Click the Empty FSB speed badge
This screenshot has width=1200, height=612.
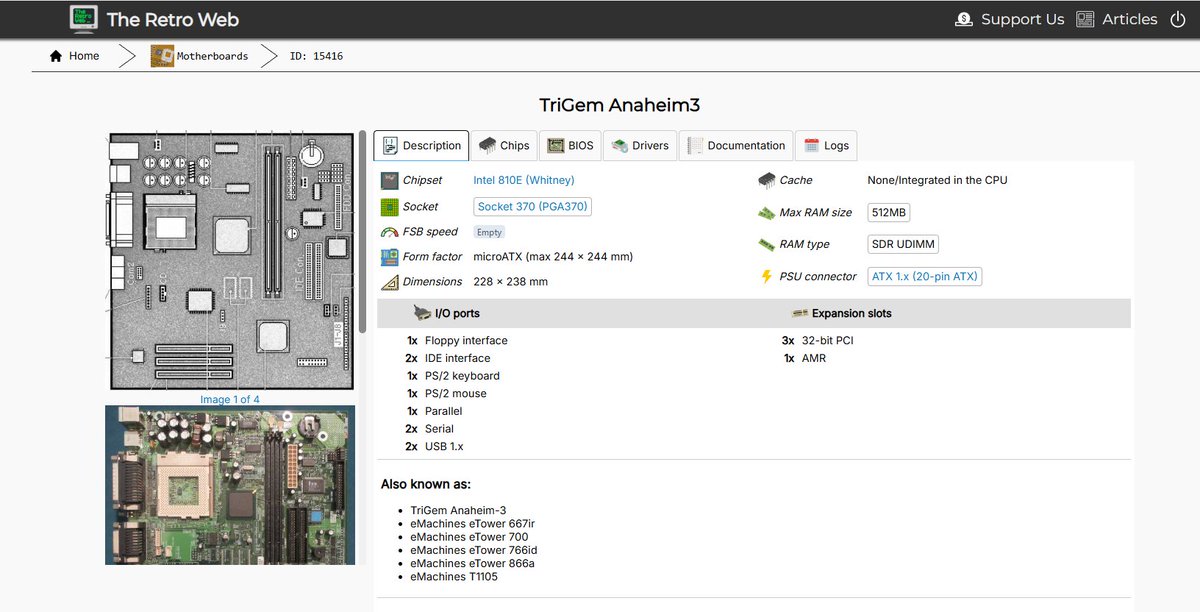[489, 232]
